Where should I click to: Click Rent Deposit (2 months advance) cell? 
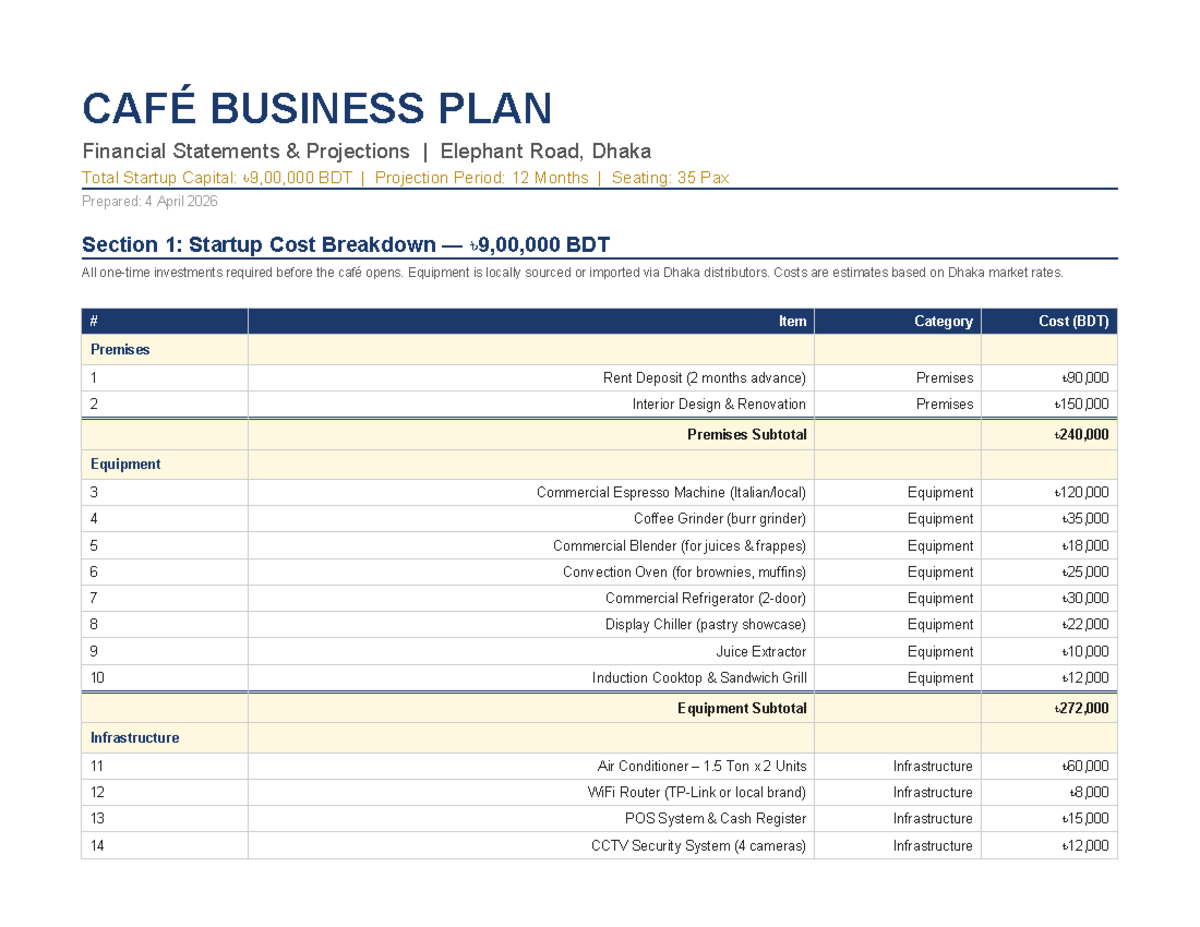tap(531, 378)
